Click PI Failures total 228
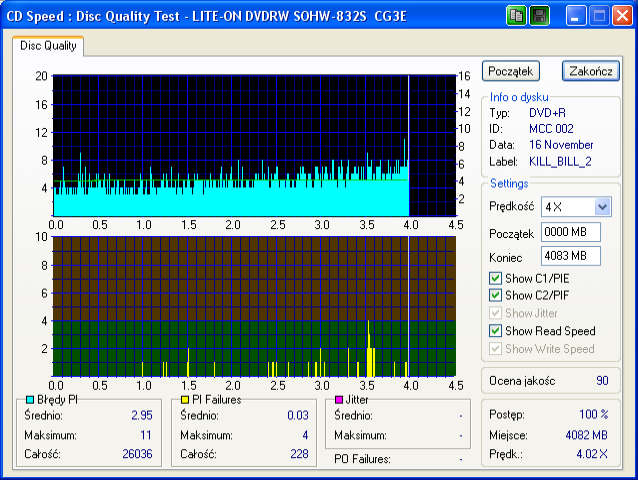 click(299, 454)
